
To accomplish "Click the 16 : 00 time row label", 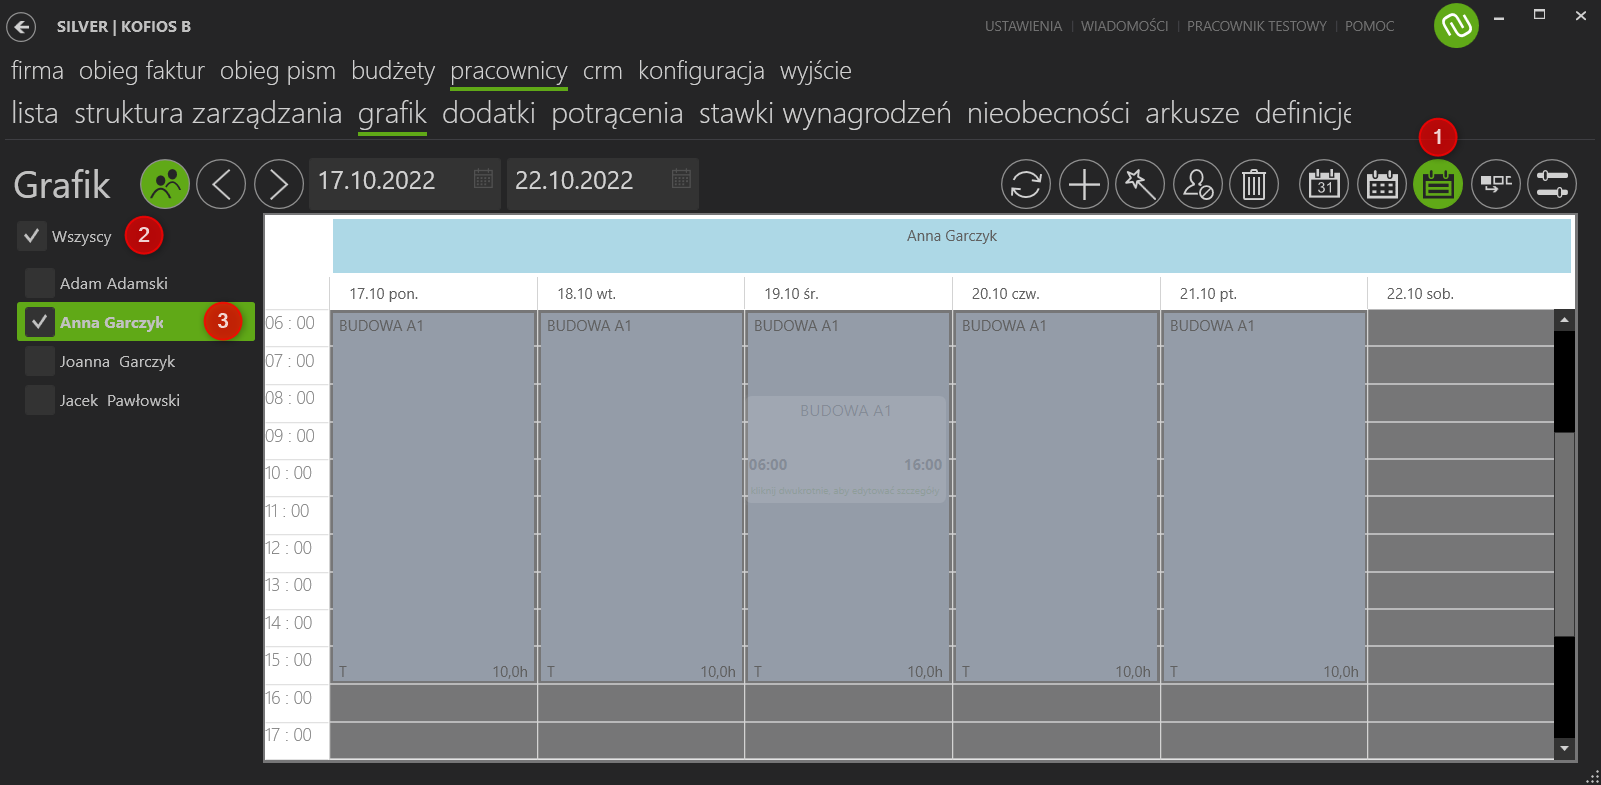I will point(289,698).
